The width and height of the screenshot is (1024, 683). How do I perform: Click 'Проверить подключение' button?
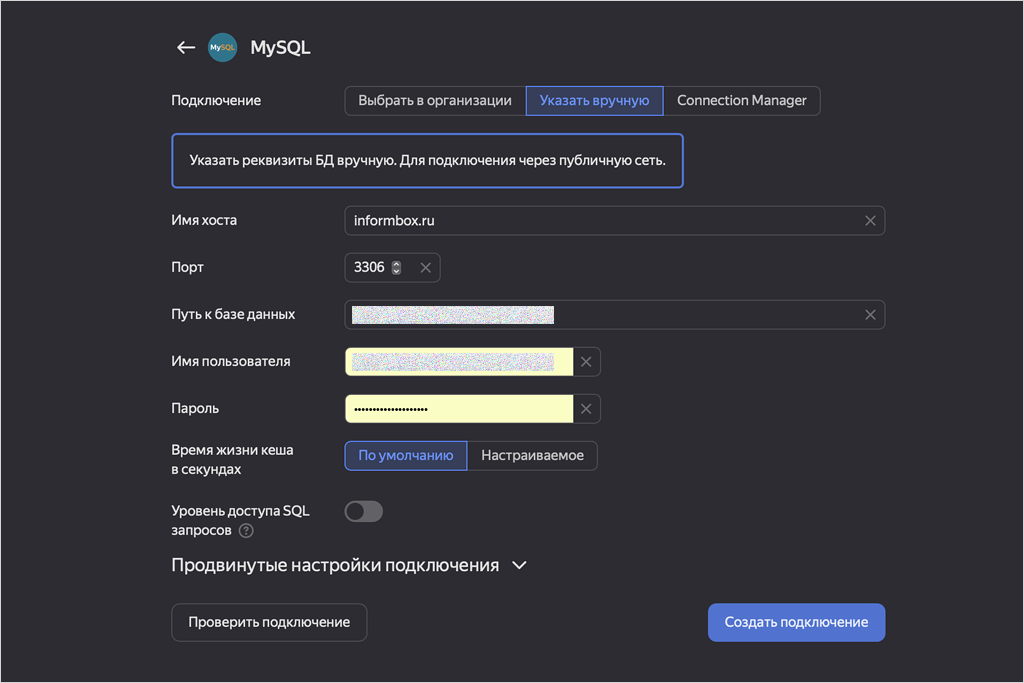269,622
